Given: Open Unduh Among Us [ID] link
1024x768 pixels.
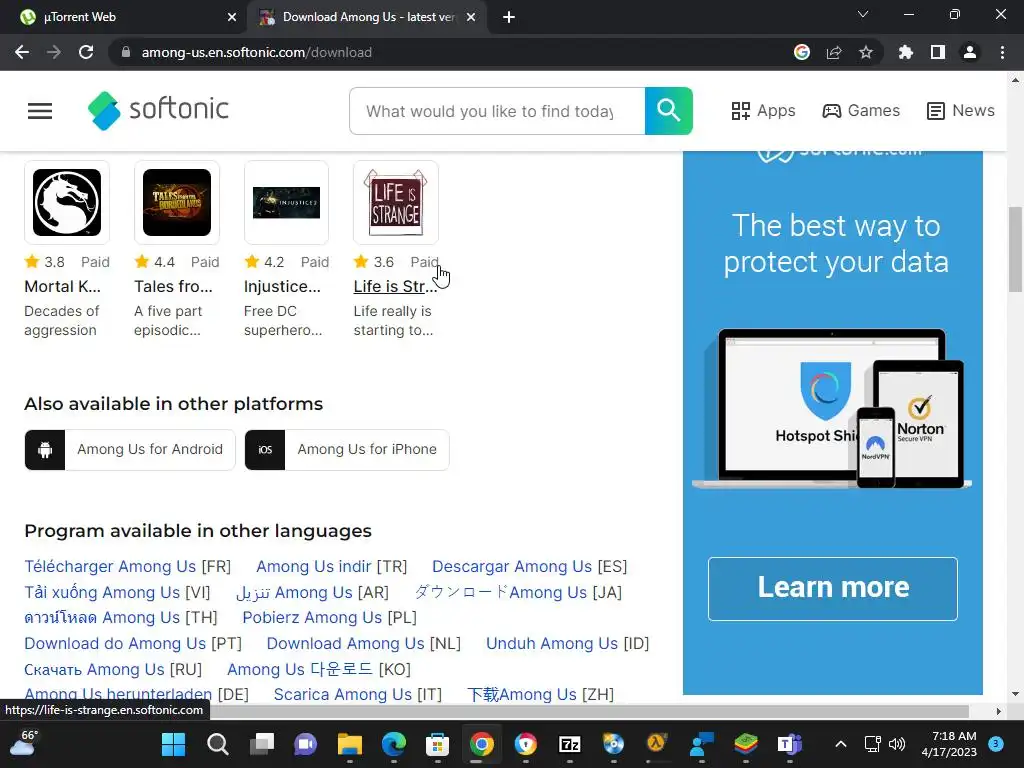Looking at the screenshot, I should [x=567, y=643].
